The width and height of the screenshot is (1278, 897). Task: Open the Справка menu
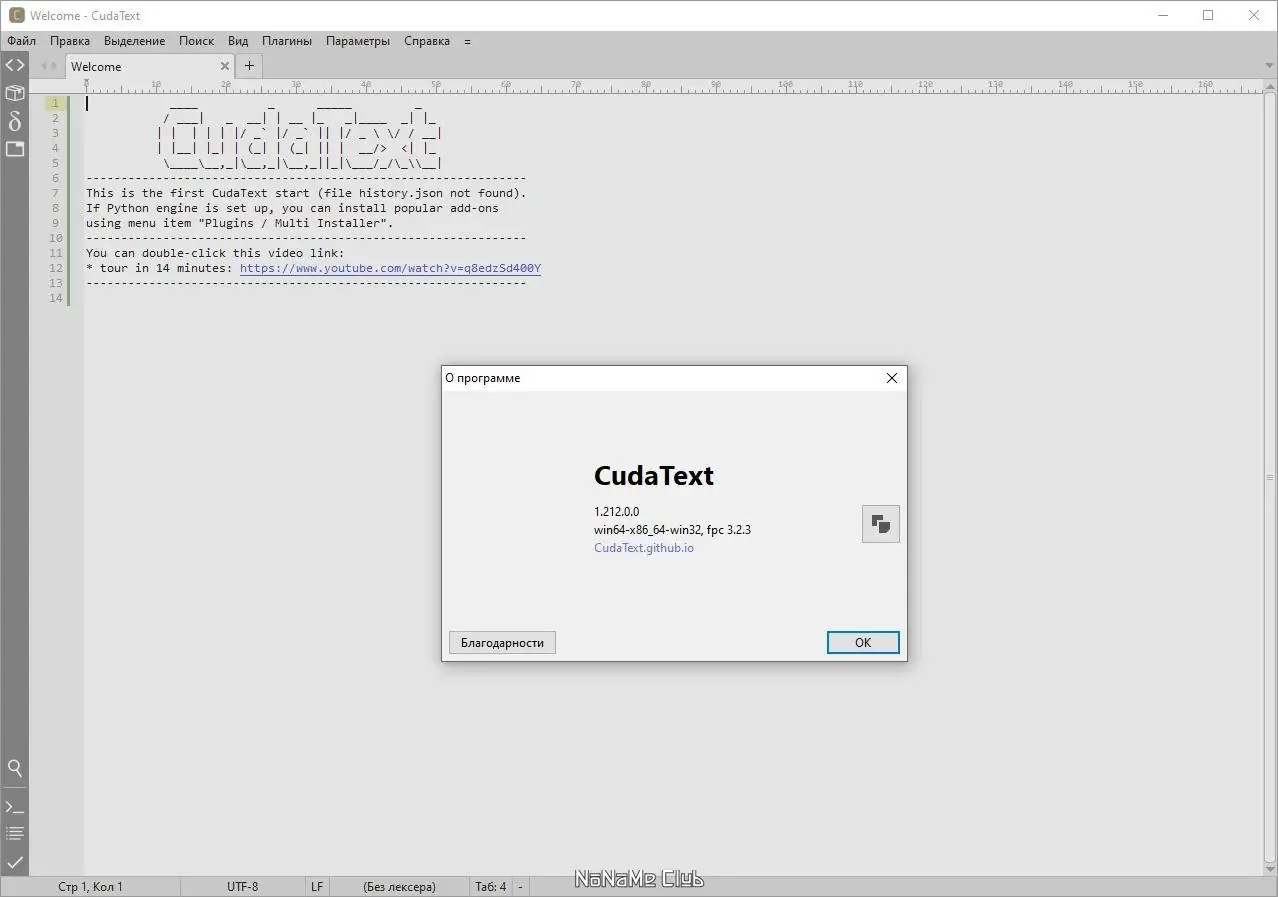427,41
